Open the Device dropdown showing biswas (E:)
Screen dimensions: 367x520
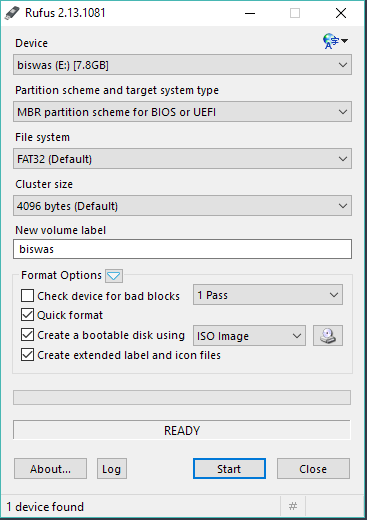(x=182, y=65)
